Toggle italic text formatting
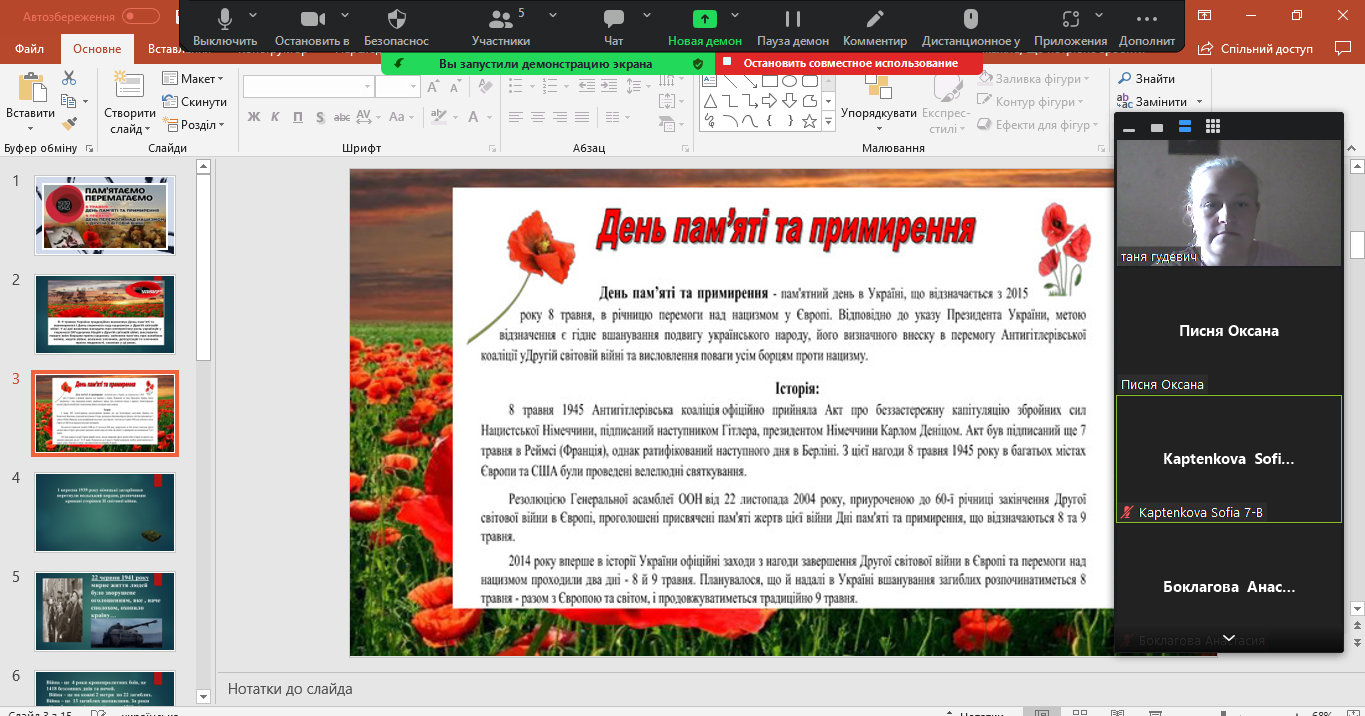 pos(275,117)
